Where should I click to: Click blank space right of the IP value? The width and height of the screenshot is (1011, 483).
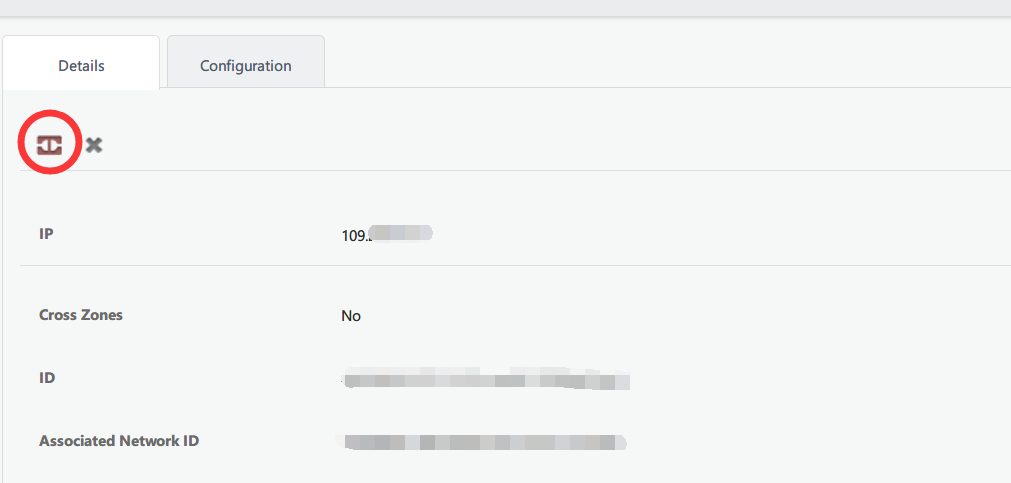point(722,234)
